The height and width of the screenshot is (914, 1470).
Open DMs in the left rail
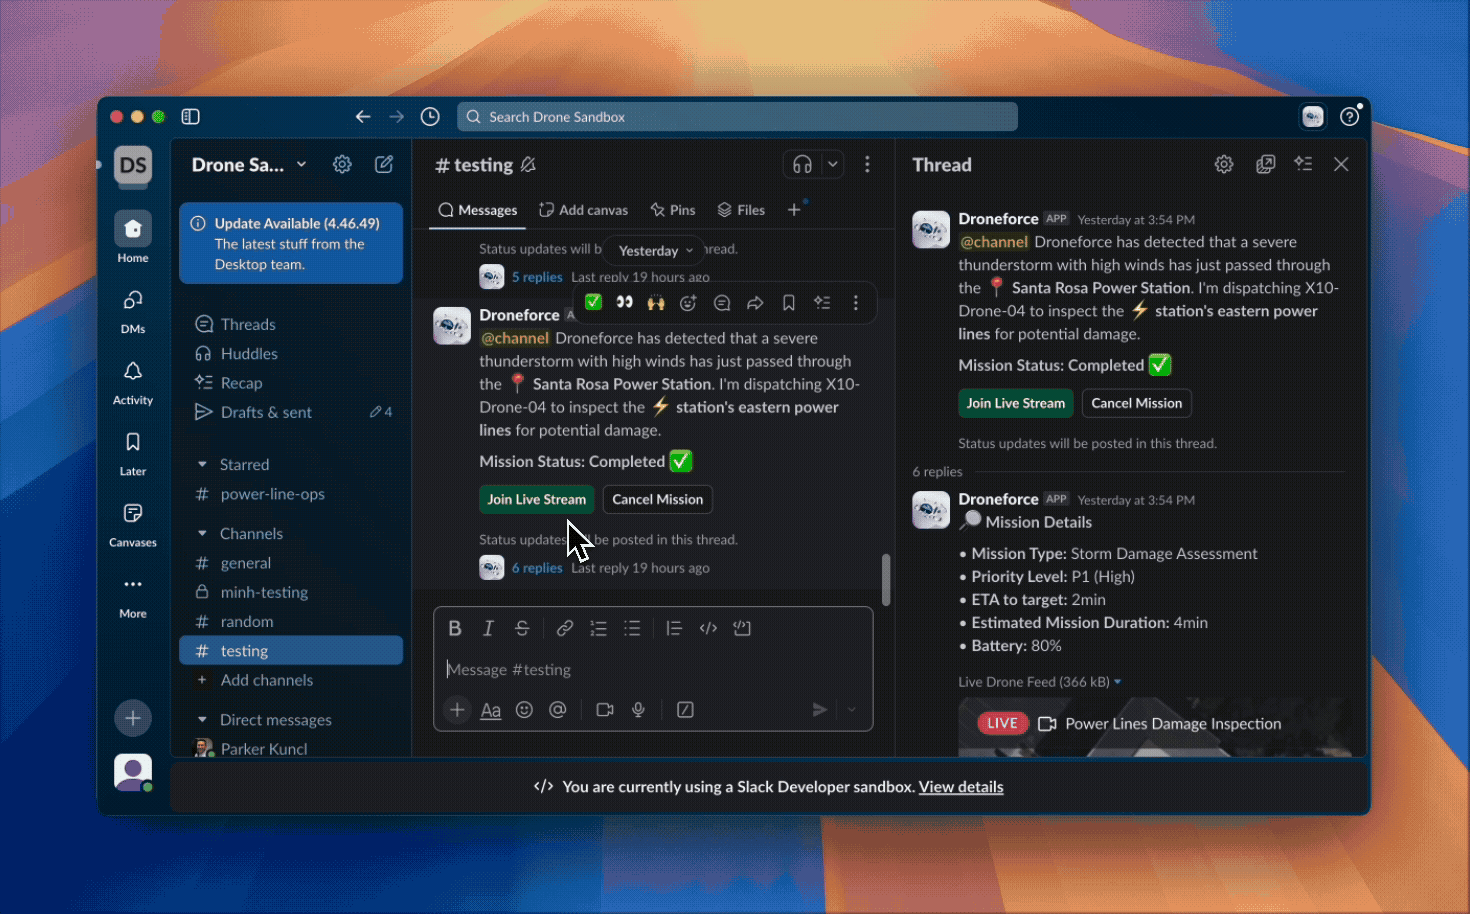click(133, 310)
